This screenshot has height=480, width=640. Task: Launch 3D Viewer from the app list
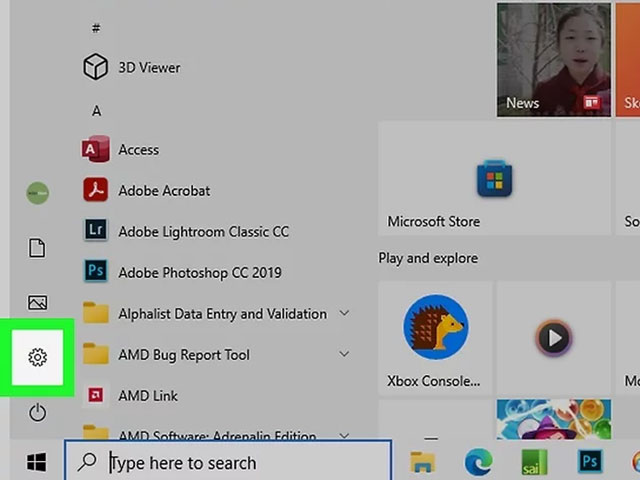pos(132,67)
